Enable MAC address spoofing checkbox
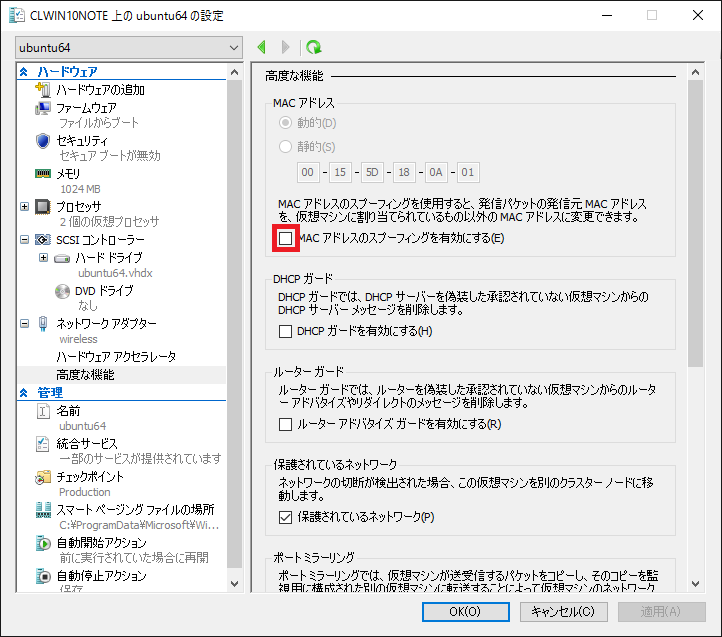Image resolution: width=722 pixels, height=637 pixels. point(286,238)
